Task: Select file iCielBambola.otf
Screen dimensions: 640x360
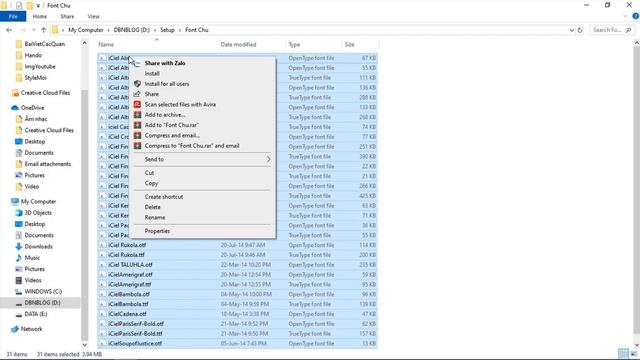Action: click(x=129, y=294)
